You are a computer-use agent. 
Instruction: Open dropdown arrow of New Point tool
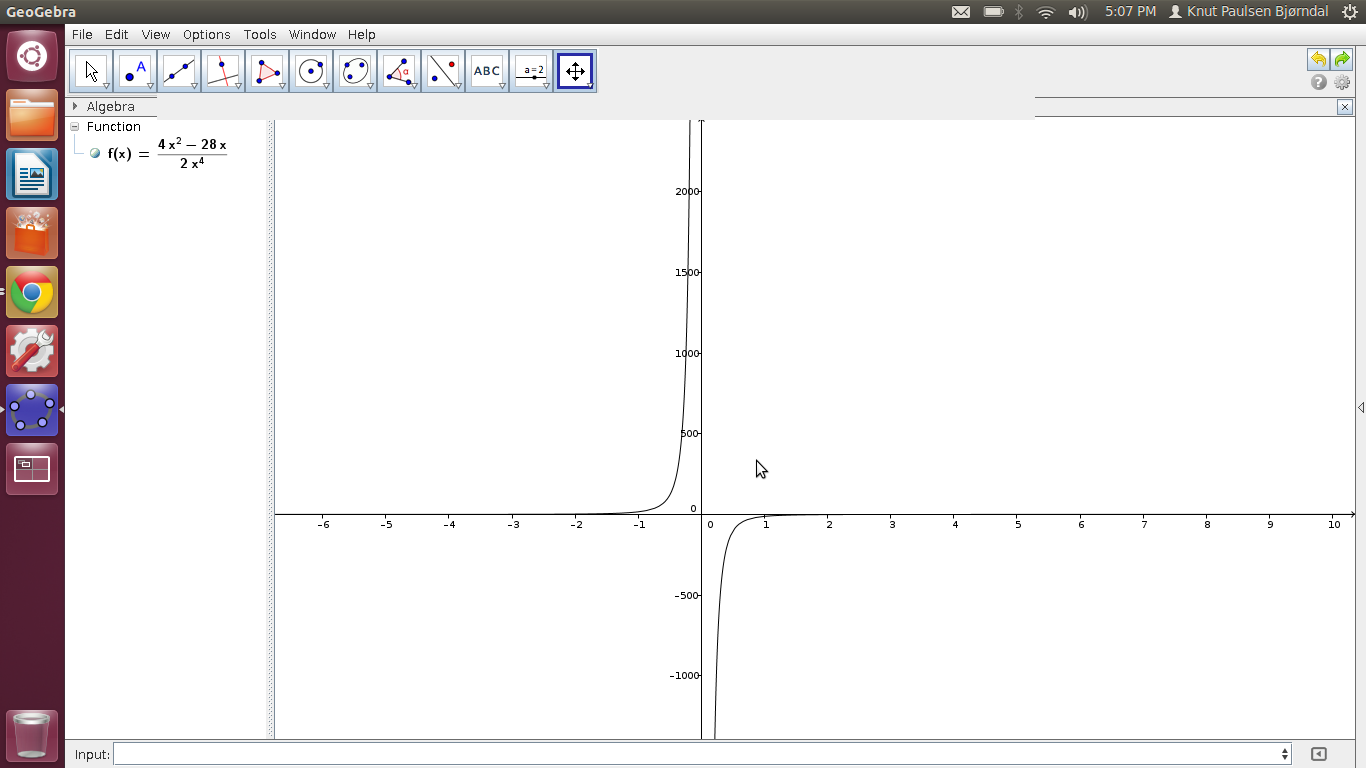[x=150, y=86]
